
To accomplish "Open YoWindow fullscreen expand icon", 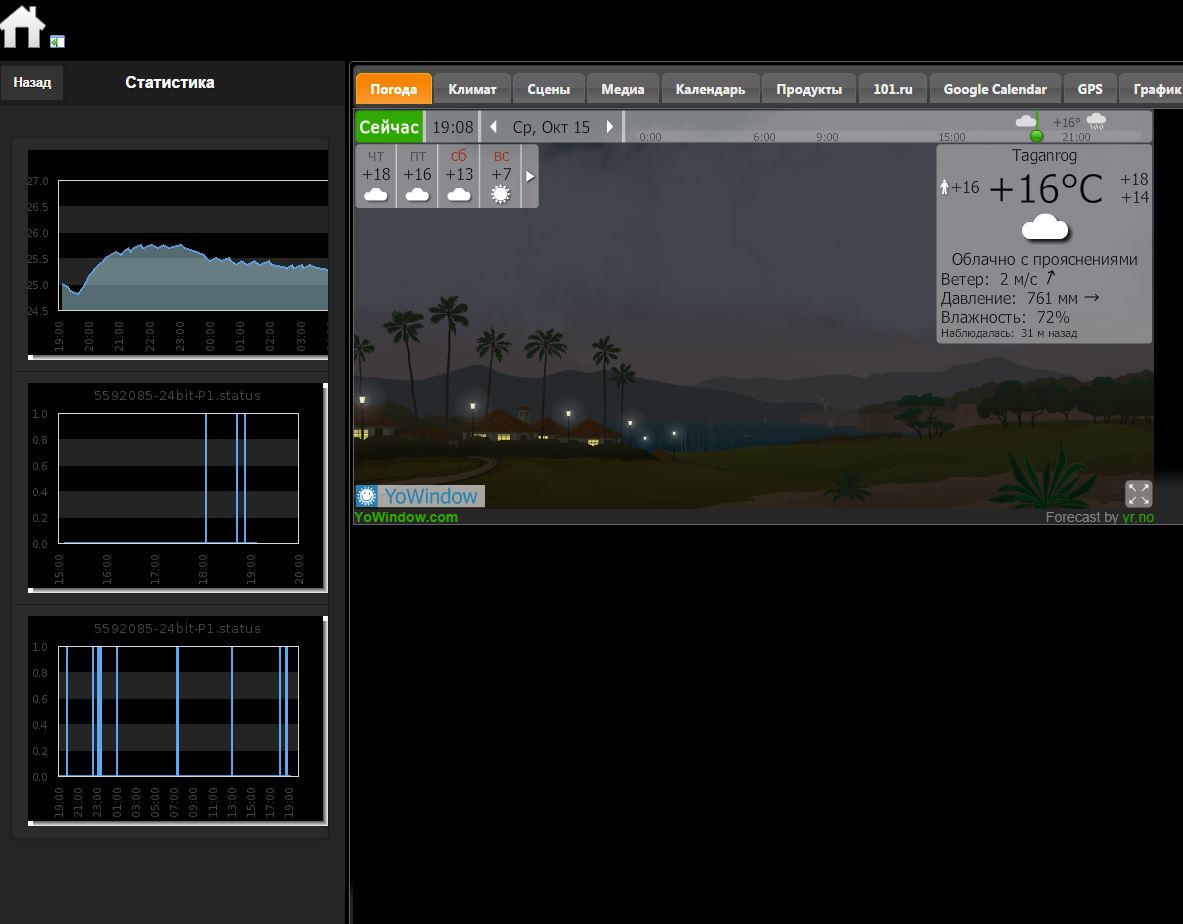I will [x=1138, y=494].
